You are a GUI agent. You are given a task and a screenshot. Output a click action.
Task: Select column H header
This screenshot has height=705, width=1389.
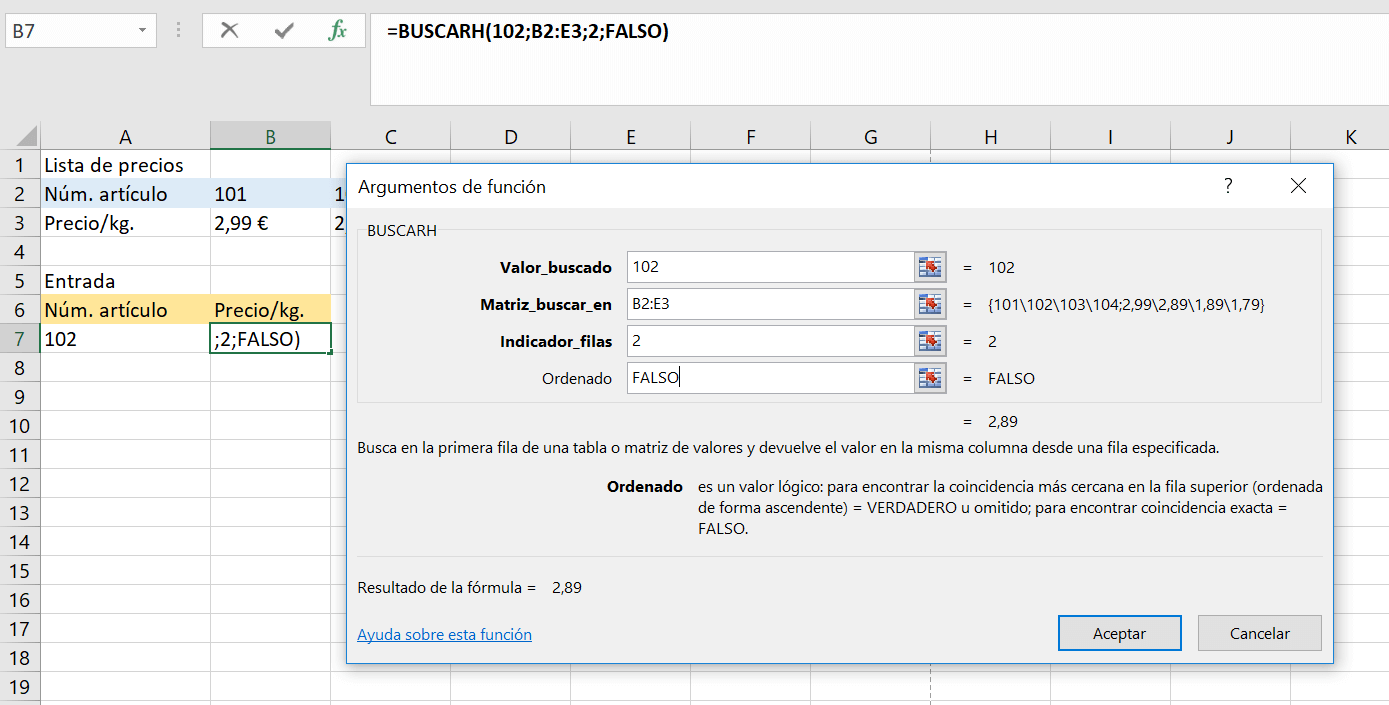point(990,137)
